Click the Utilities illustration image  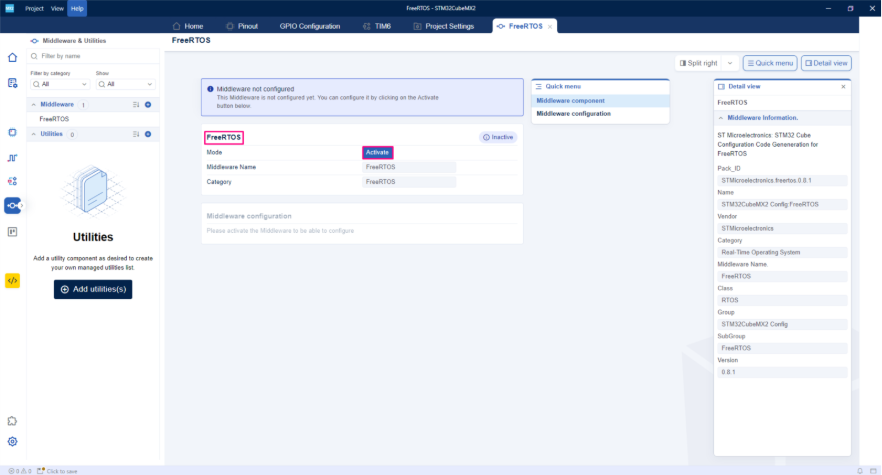(x=92, y=190)
